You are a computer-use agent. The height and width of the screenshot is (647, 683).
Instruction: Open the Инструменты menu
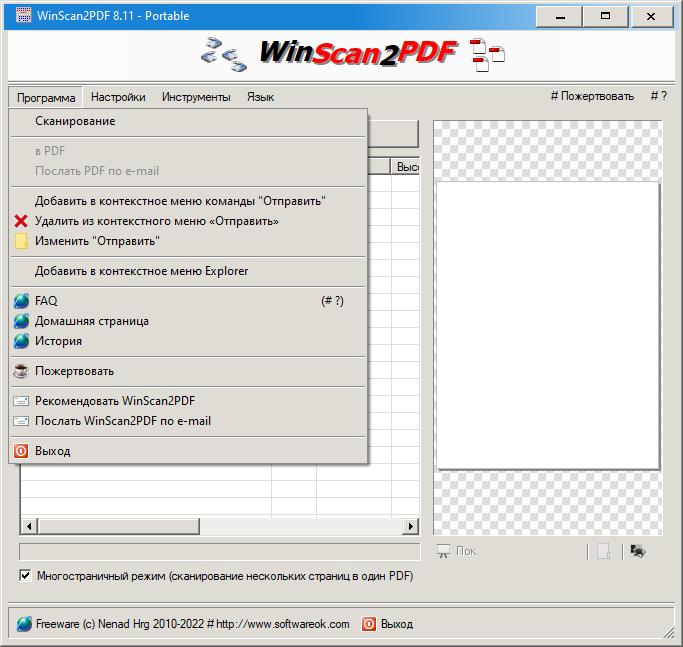[196, 97]
